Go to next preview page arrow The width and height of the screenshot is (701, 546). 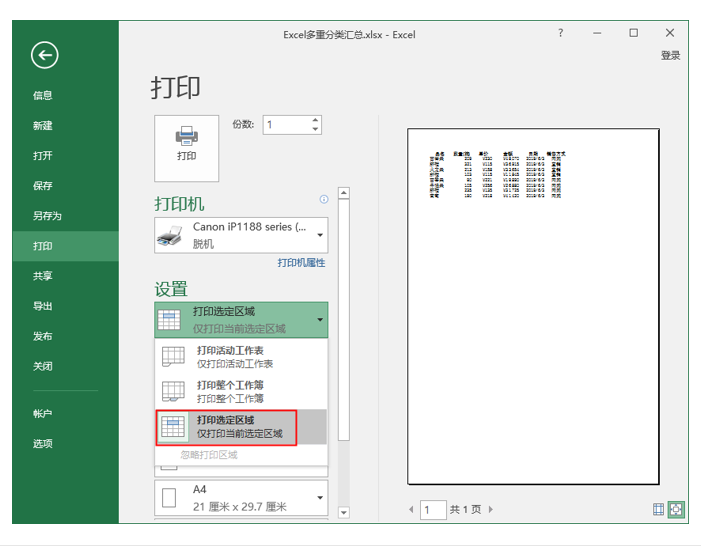490,509
